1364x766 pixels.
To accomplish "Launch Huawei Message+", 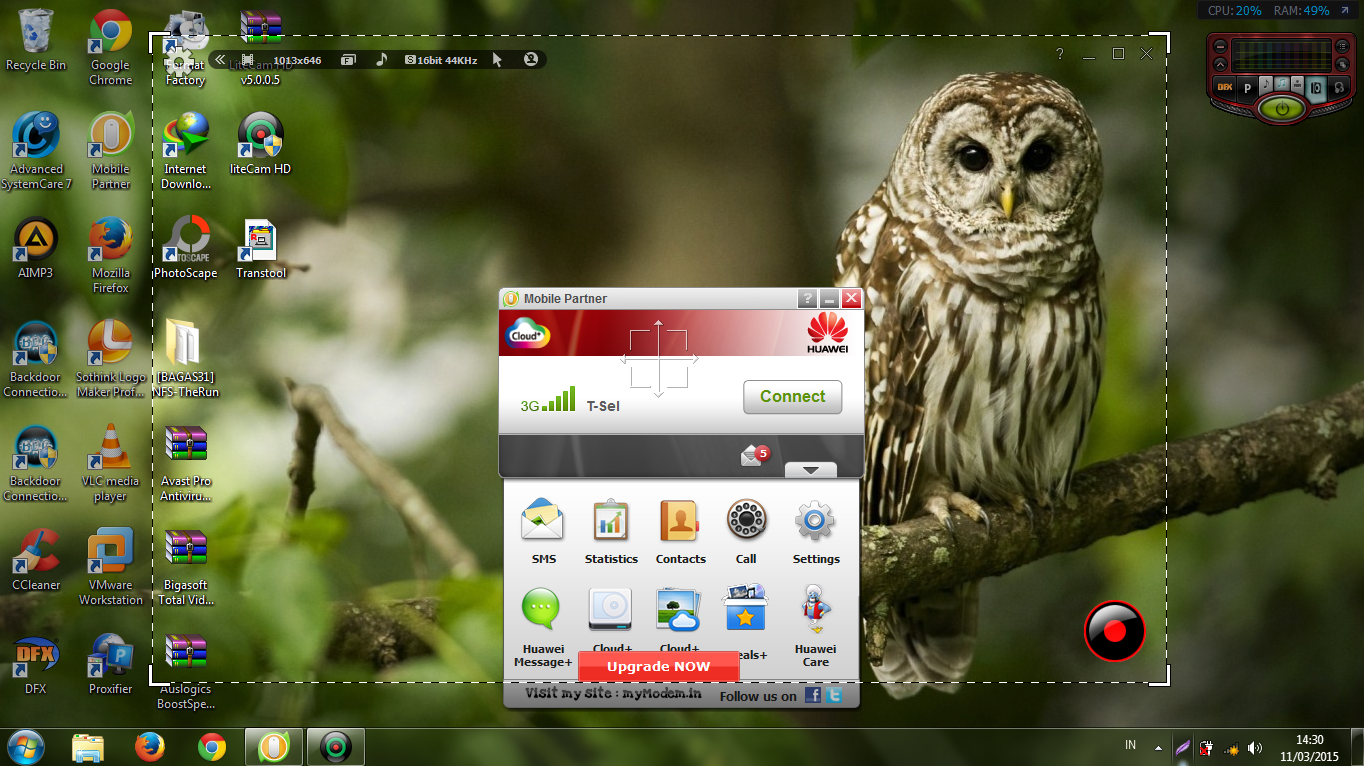I will point(540,610).
